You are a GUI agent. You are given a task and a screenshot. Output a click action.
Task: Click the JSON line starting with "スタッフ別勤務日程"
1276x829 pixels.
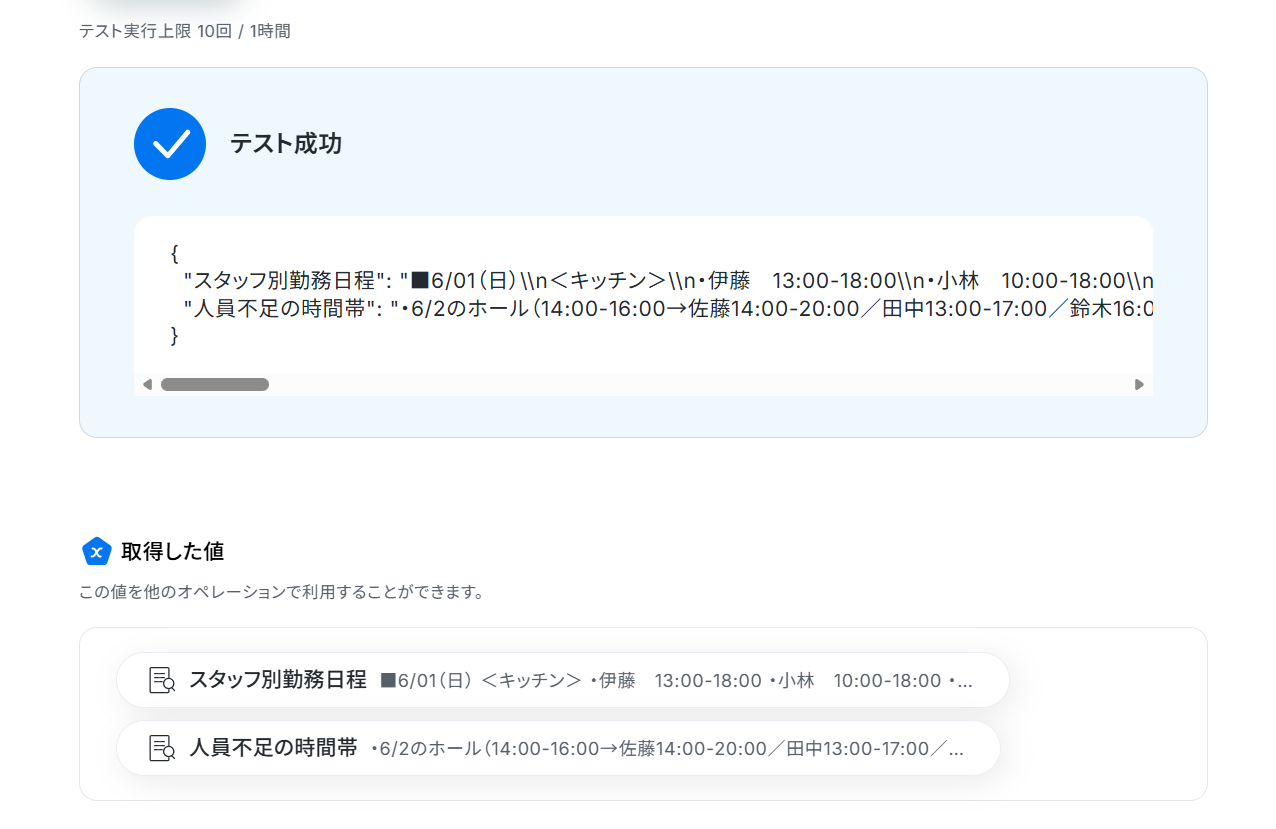pos(669,280)
